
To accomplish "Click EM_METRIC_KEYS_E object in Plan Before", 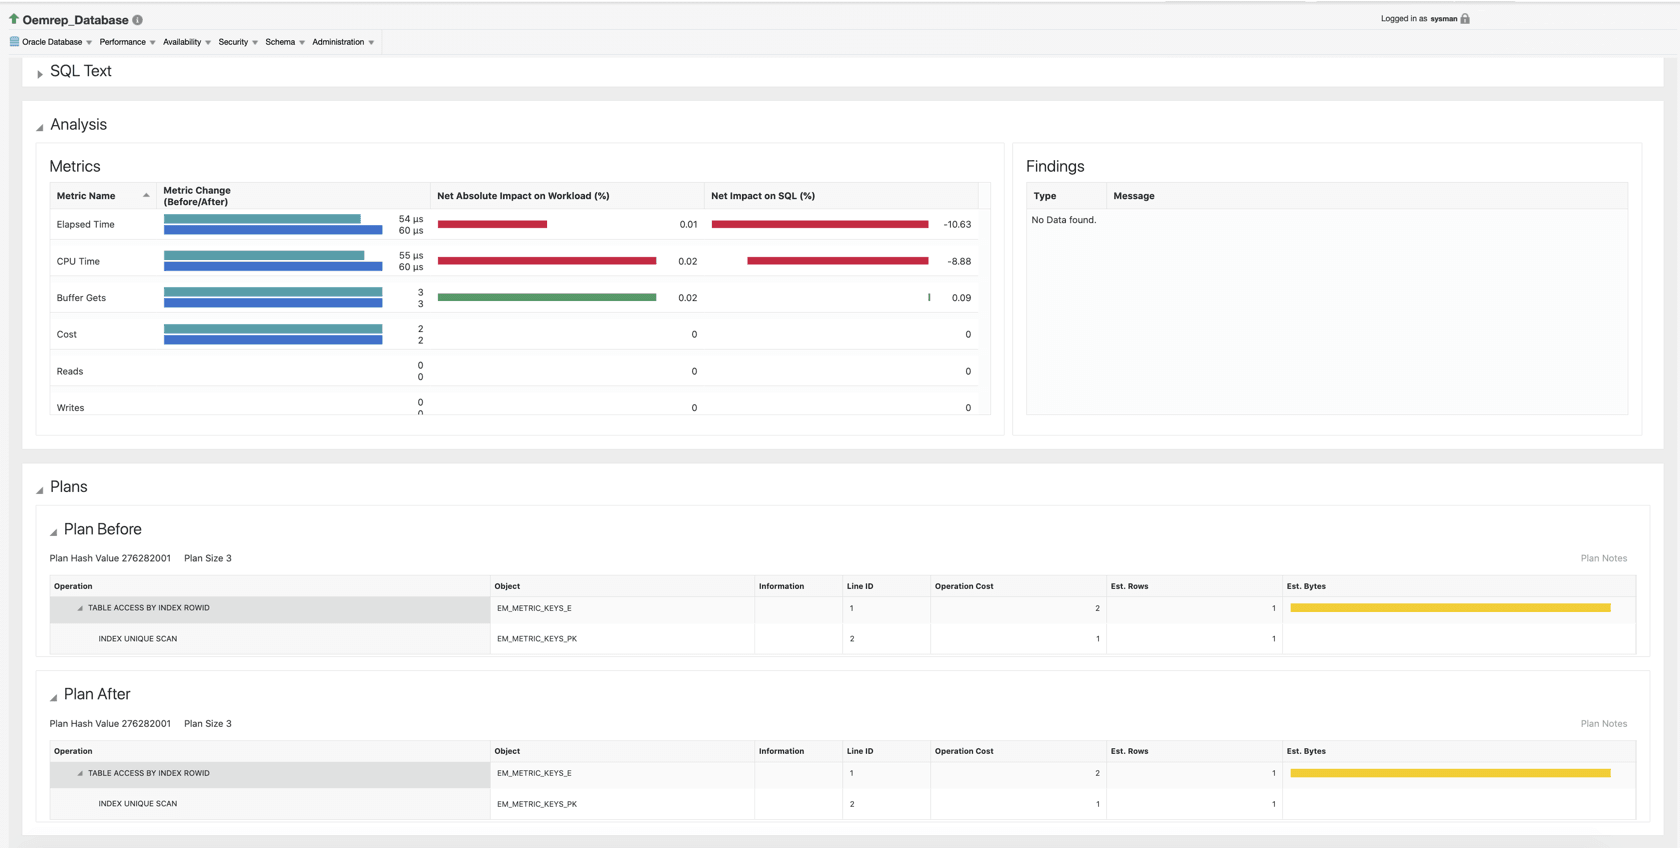I will [534, 608].
